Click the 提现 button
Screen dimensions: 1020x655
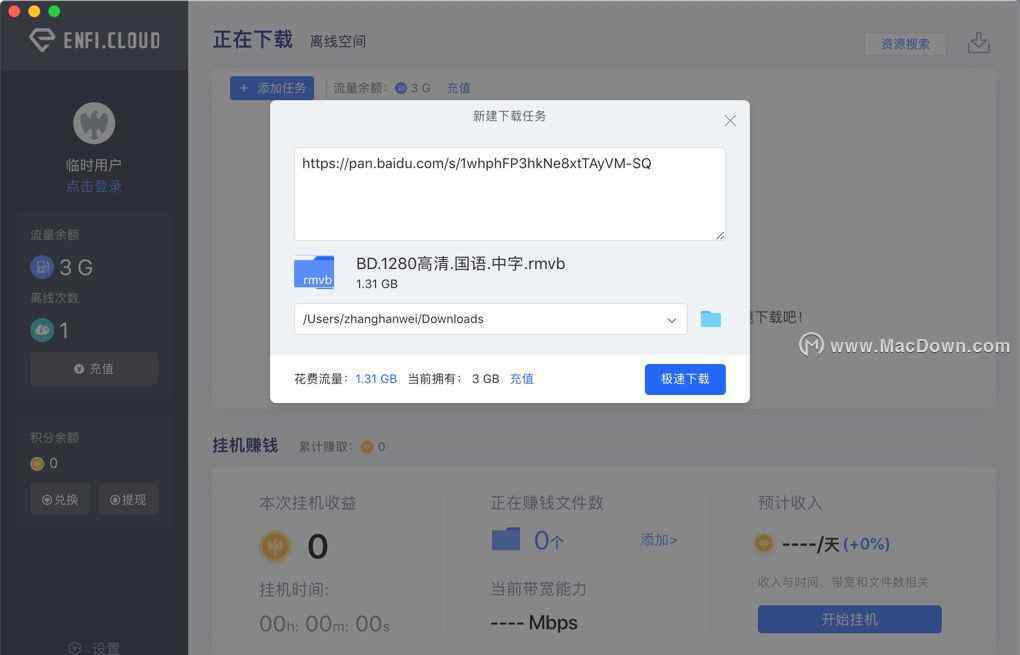pos(128,500)
